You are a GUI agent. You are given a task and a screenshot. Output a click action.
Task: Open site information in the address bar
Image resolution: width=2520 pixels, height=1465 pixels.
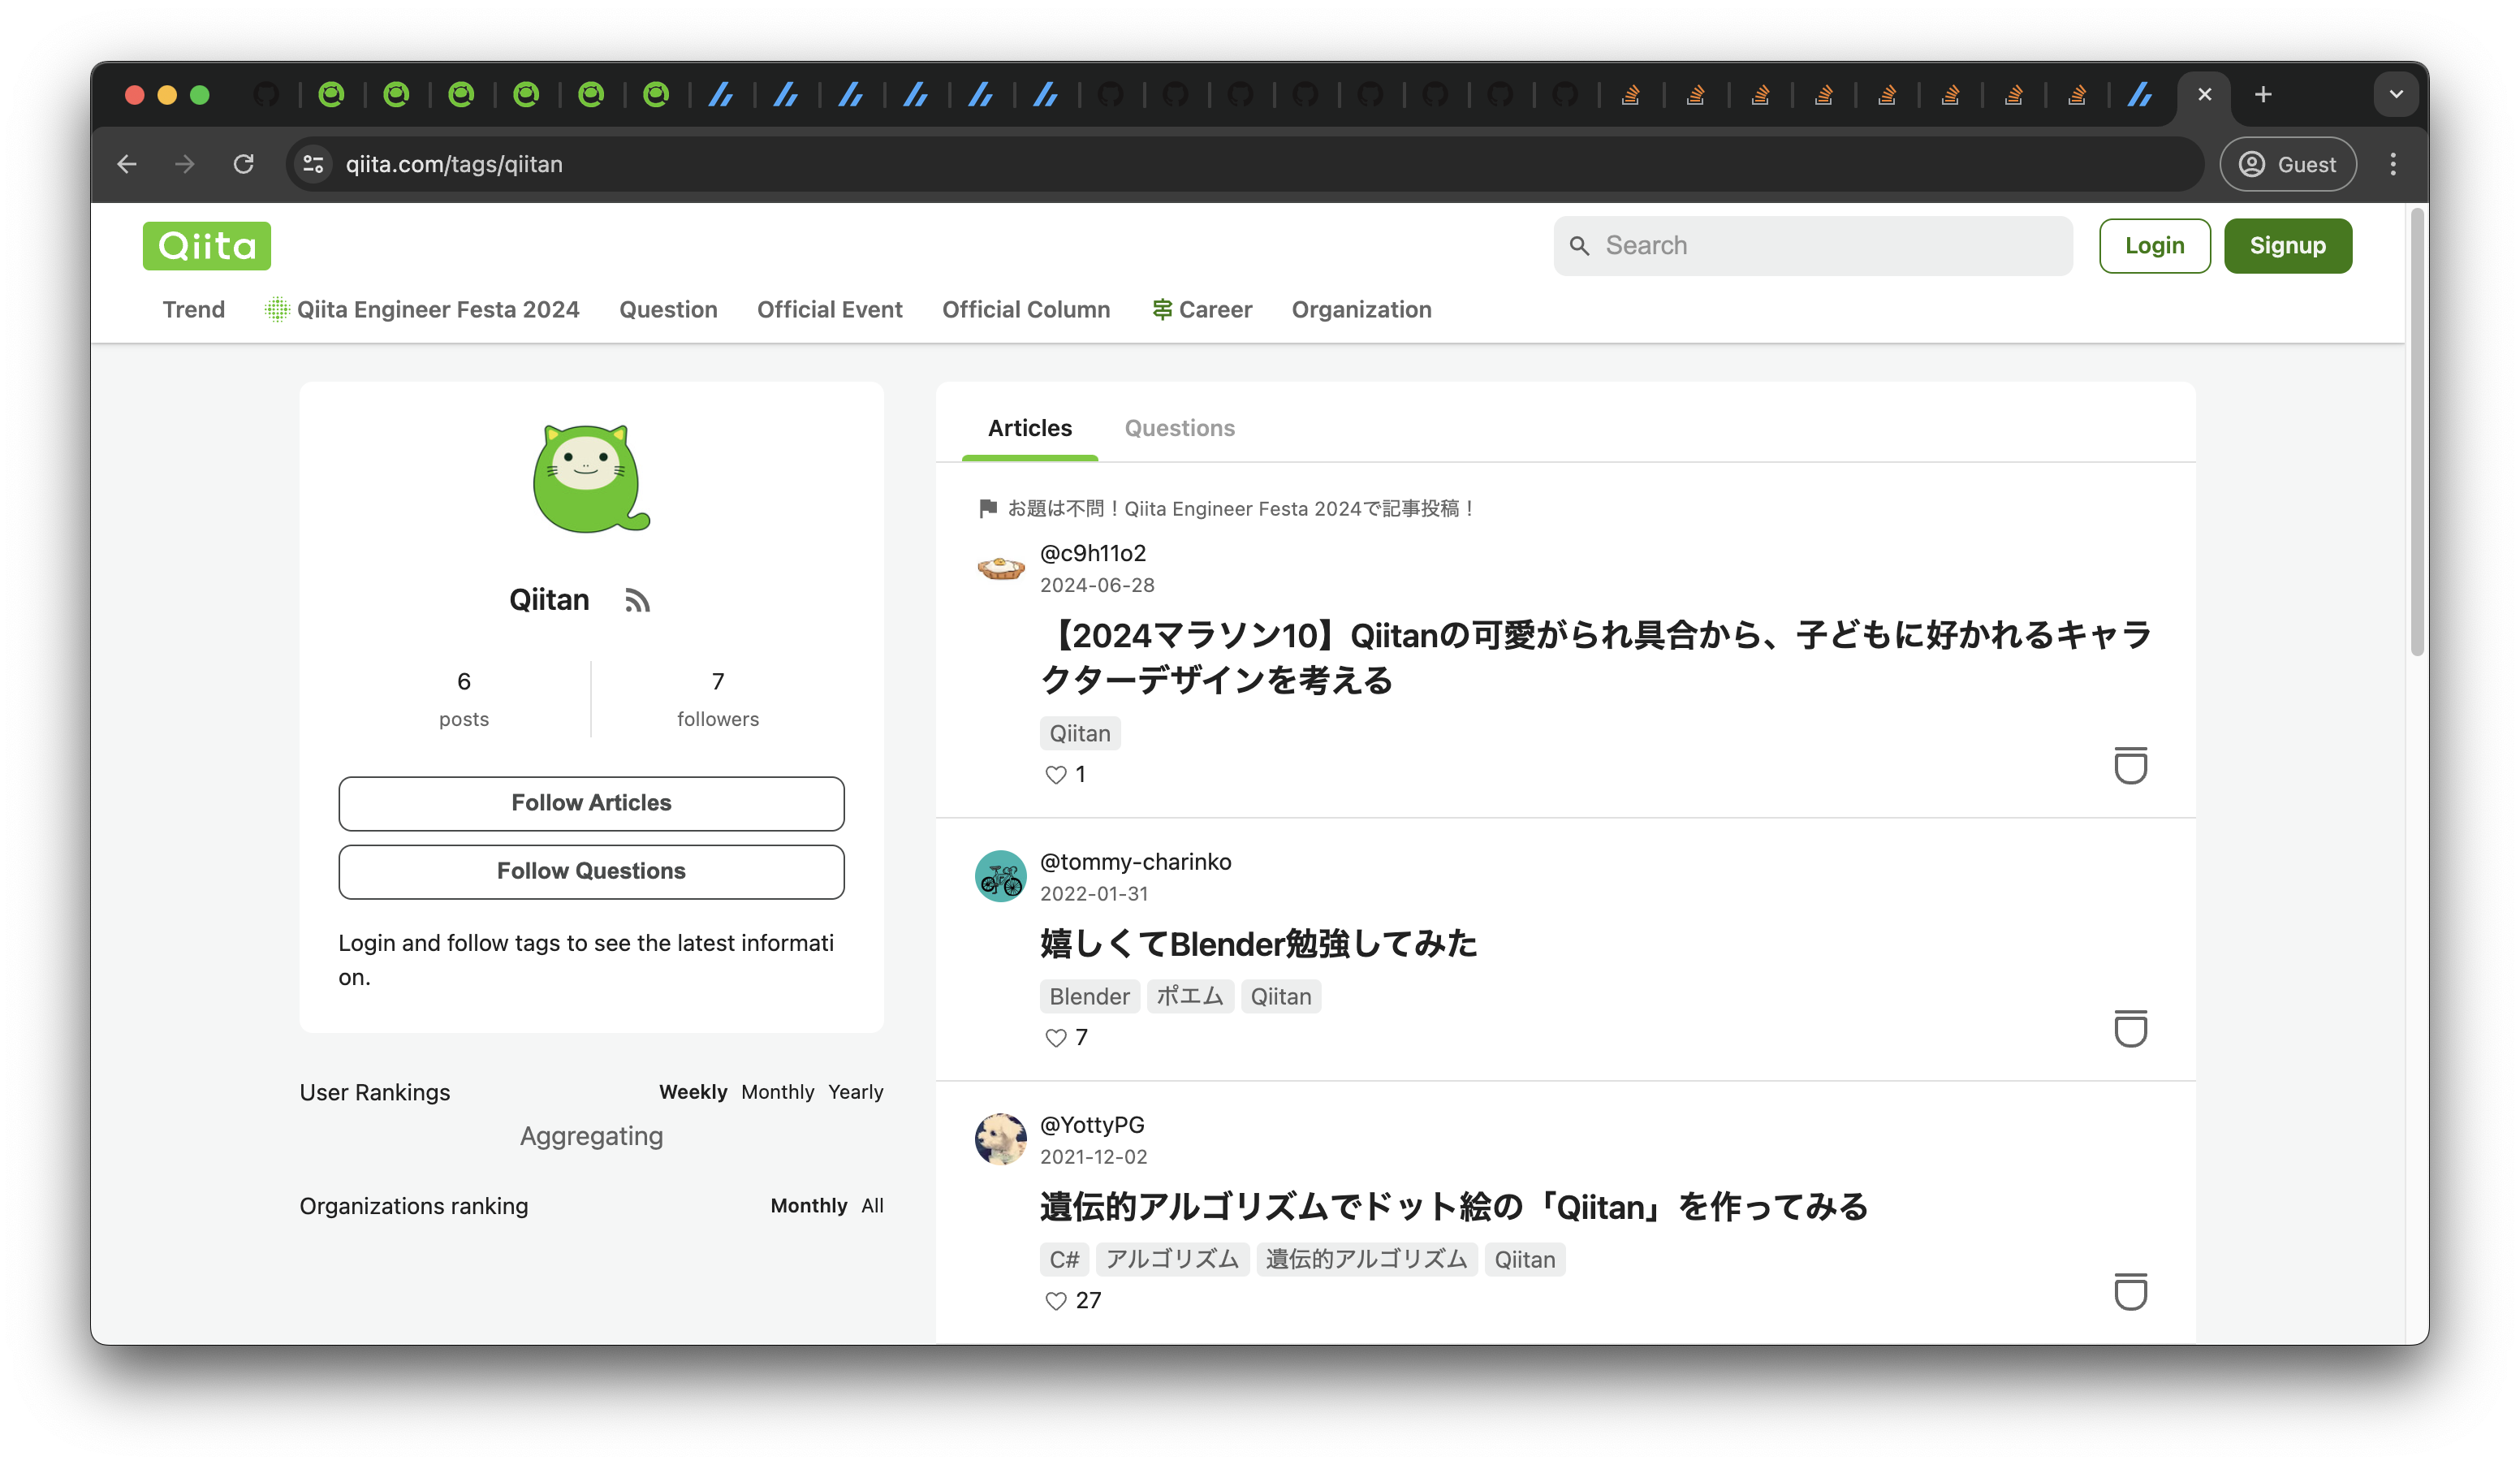(x=312, y=163)
